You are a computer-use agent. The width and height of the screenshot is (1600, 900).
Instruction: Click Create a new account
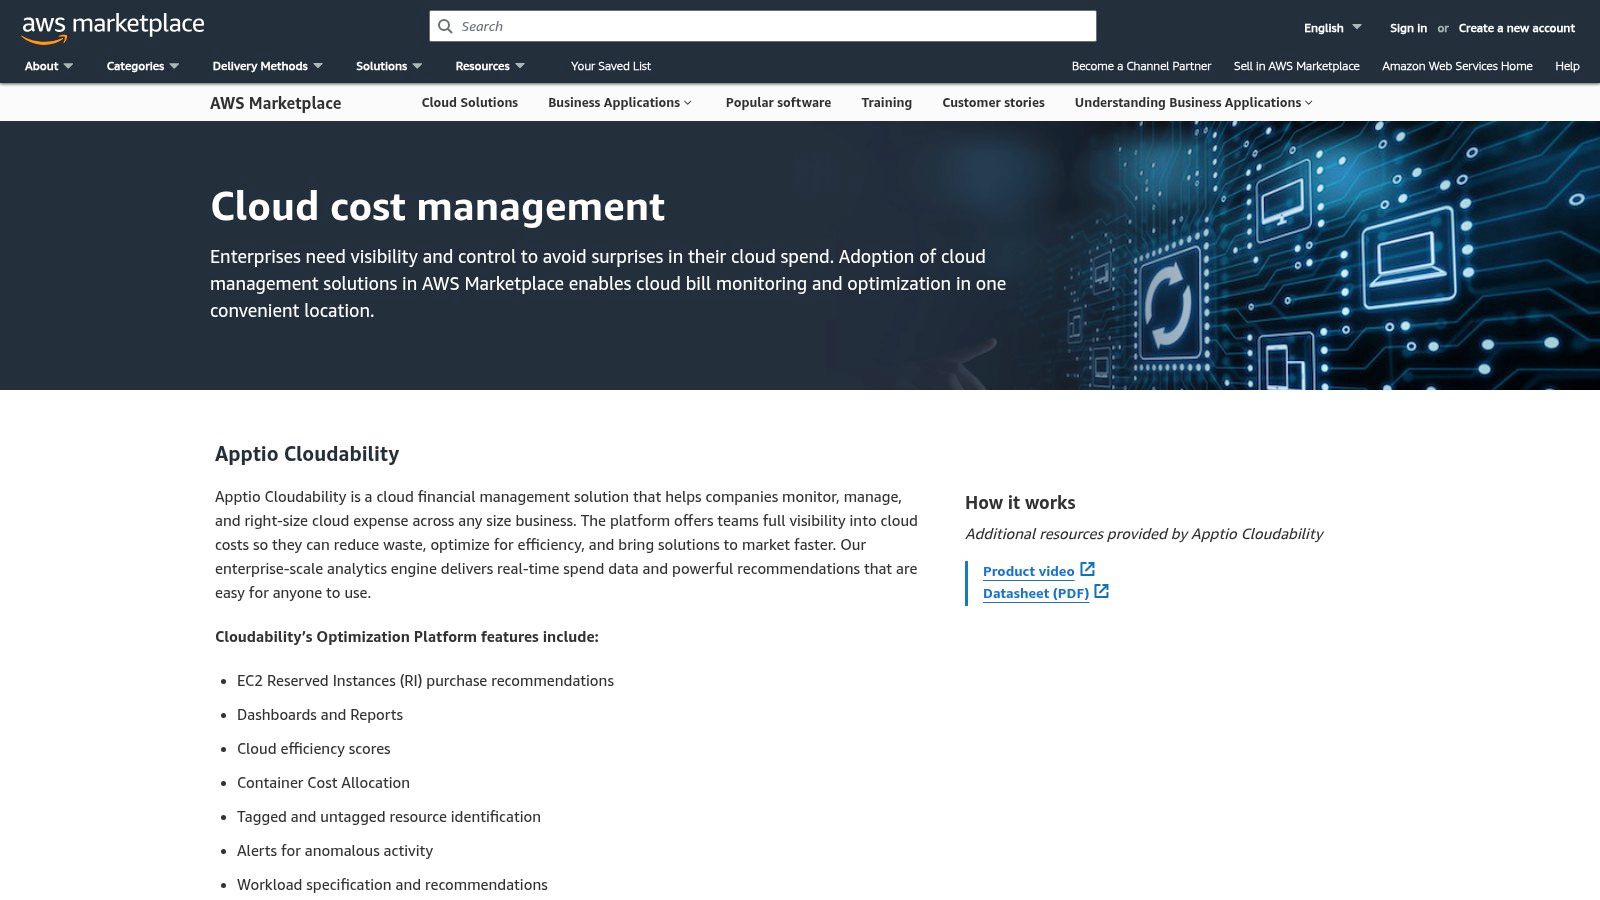click(x=1516, y=28)
